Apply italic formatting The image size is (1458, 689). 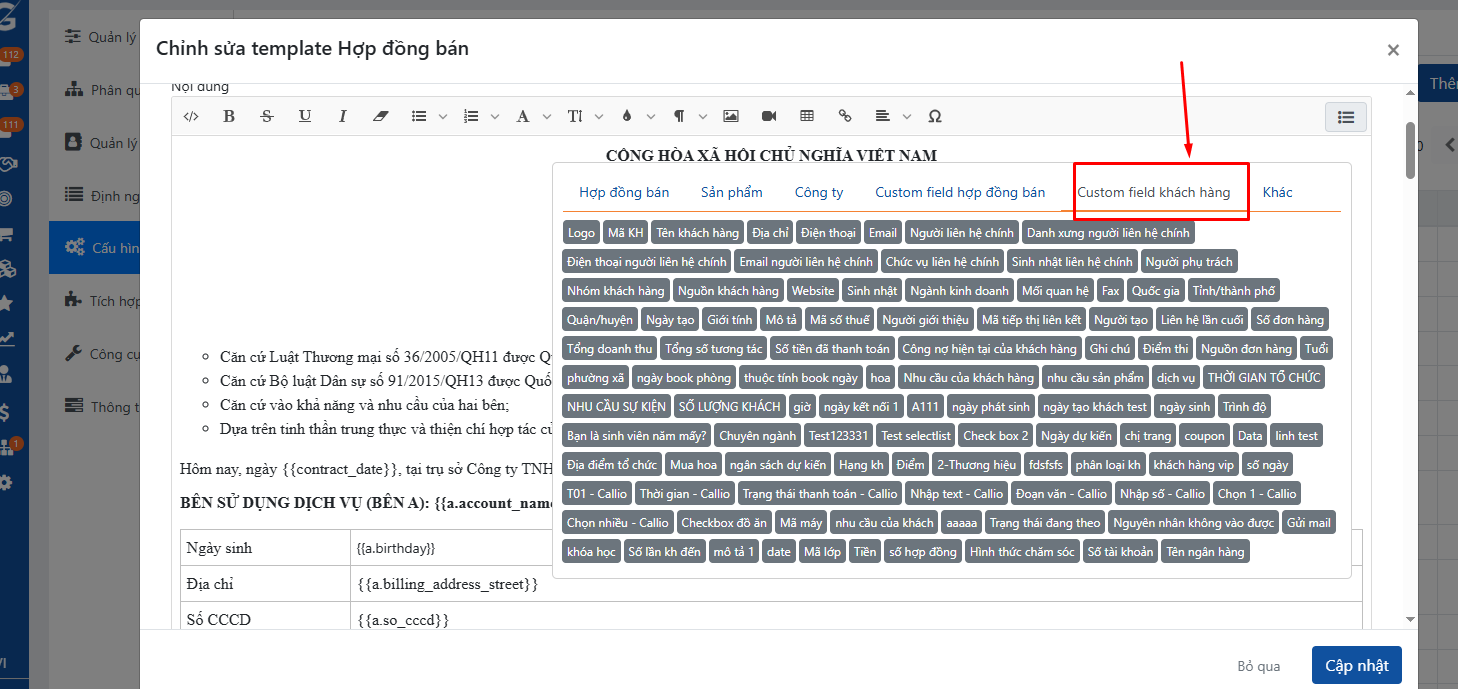click(342, 116)
